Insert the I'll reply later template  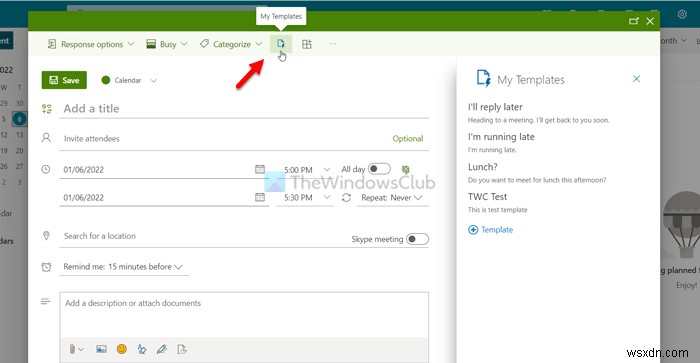tap(538, 113)
